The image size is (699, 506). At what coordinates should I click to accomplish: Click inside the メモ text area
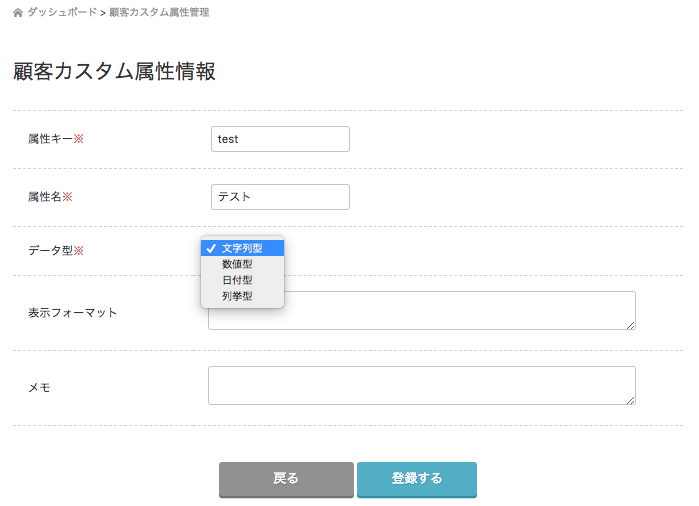[421, 385]
